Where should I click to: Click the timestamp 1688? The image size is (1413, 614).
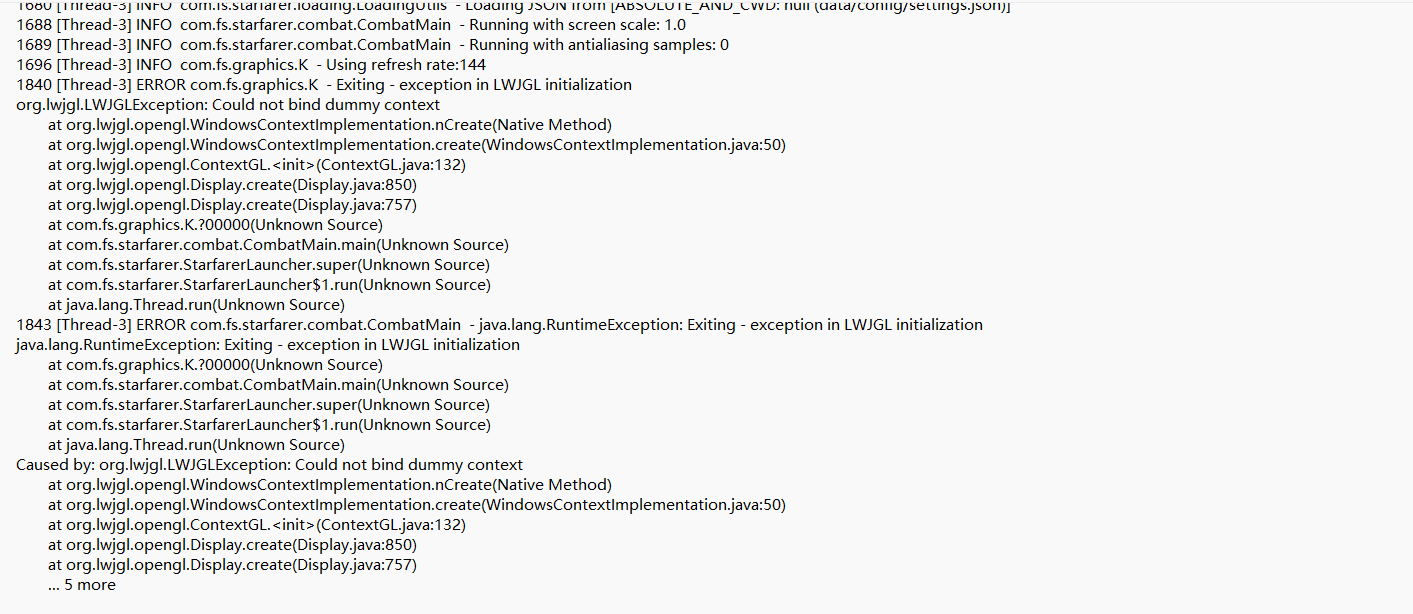click(34, 25)
